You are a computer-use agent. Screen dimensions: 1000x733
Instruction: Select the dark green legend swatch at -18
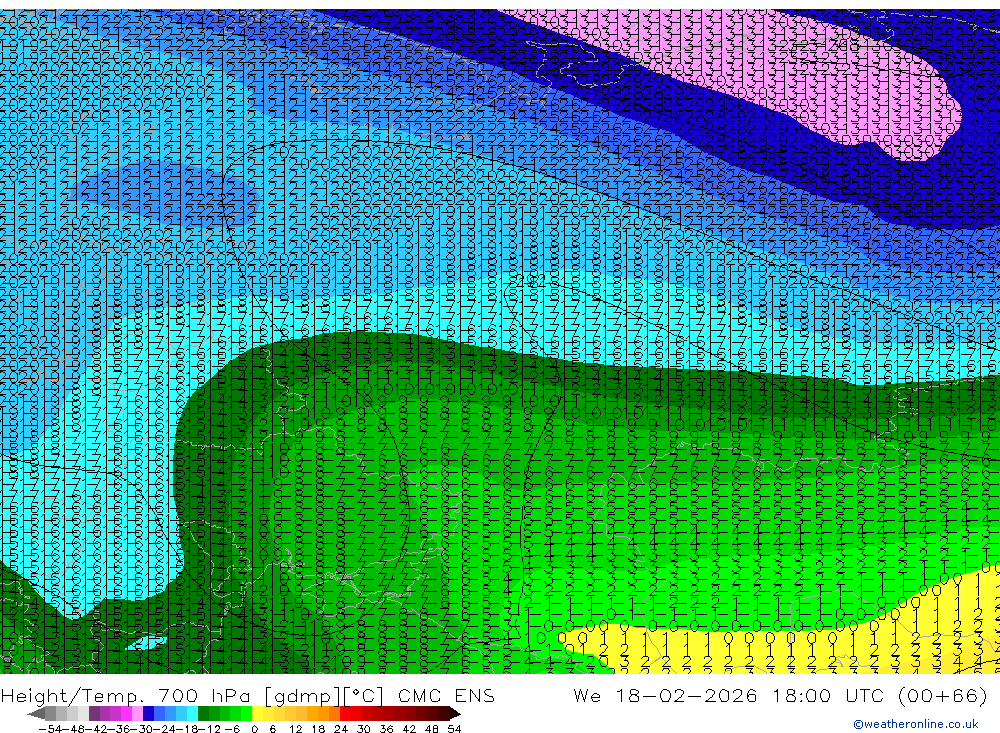[x=203, y=714]
